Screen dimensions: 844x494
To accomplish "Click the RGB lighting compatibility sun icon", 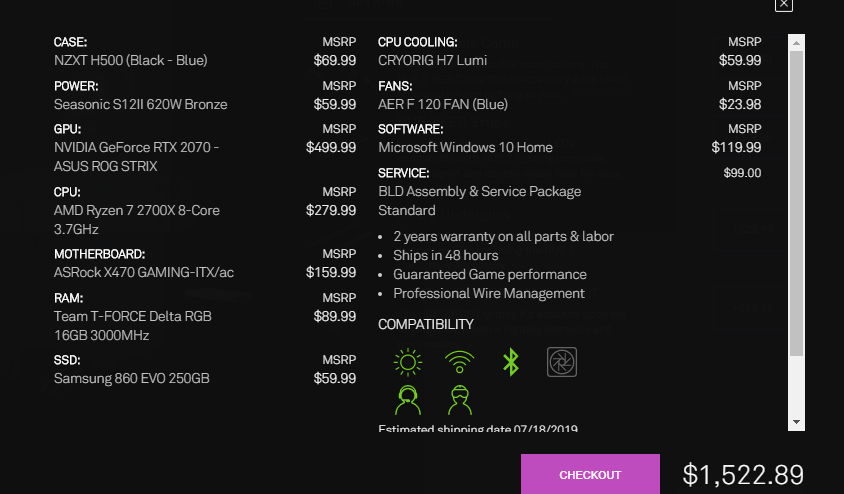I will click(x=407, y=362).
